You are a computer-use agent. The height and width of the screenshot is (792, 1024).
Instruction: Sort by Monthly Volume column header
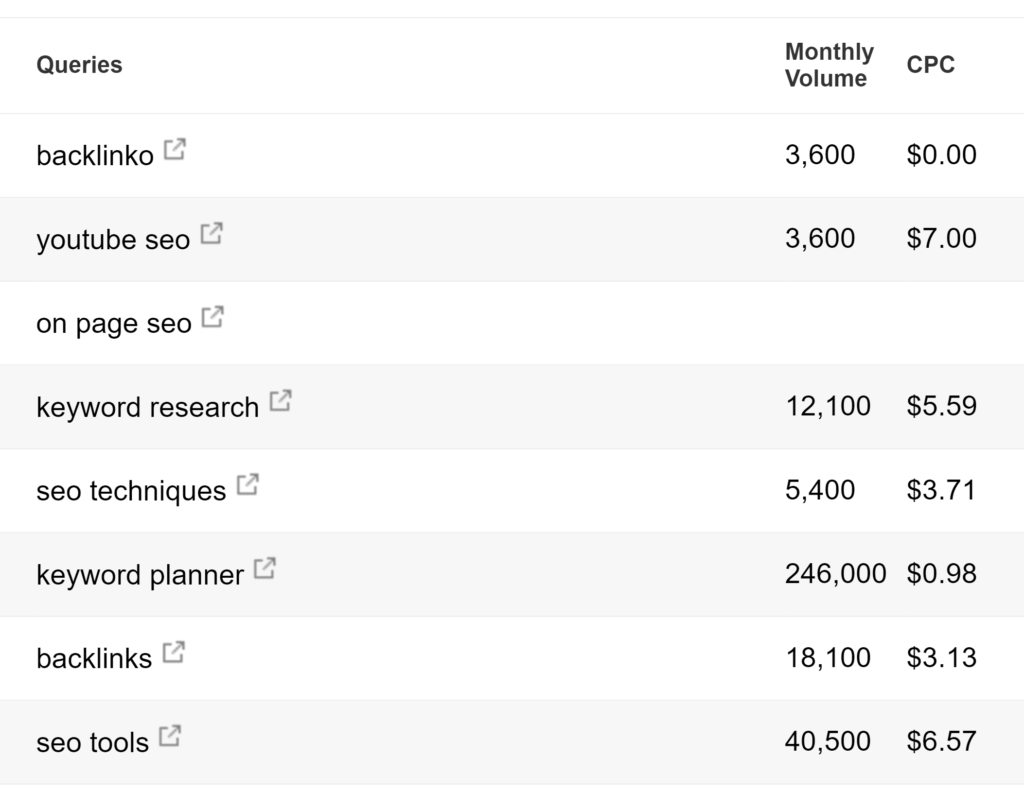point(829,65)
